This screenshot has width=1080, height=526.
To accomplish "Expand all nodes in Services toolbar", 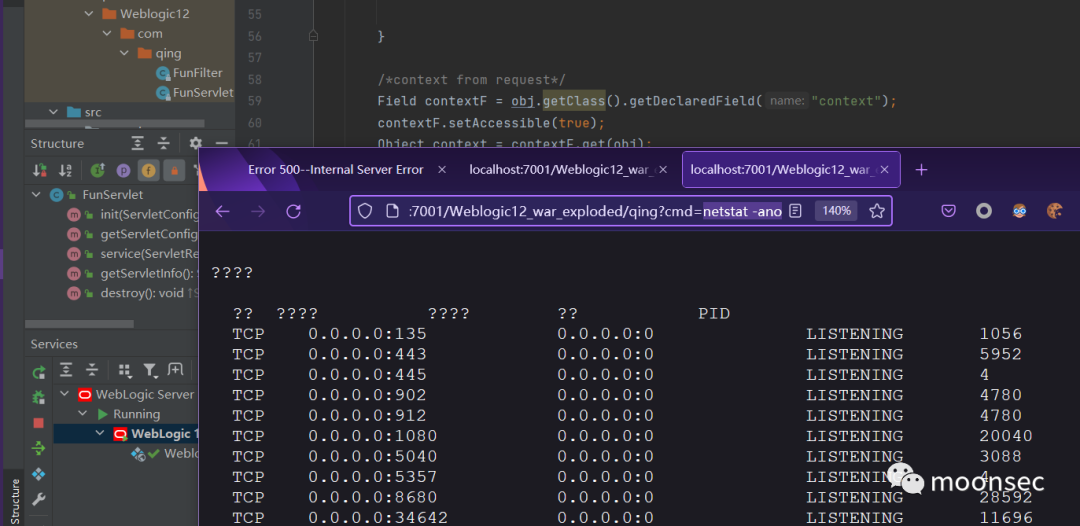I will tap(66, 370).
